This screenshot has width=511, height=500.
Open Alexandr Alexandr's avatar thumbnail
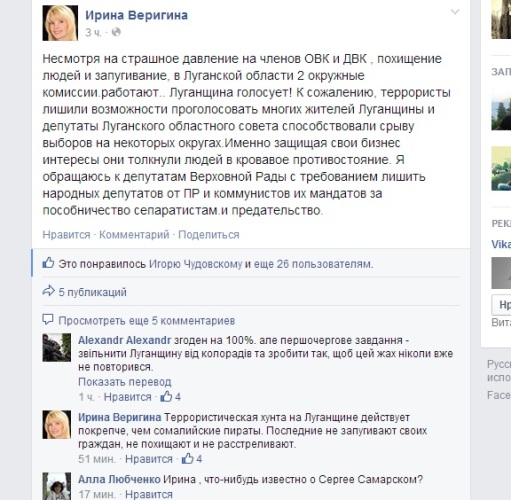[57, 347]
